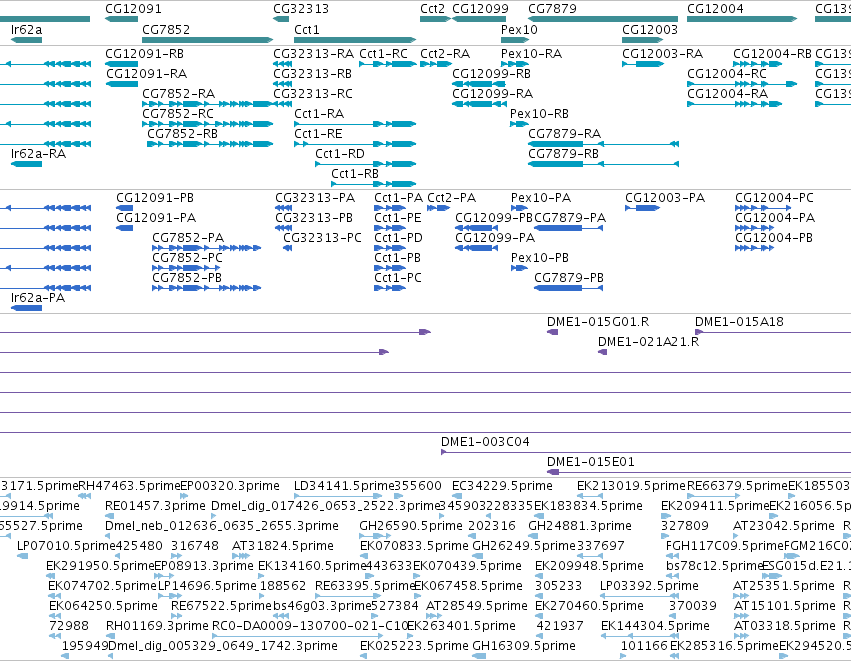Click EST label RH01169.3prime
The image size is (851, 661).
[157, 626]
